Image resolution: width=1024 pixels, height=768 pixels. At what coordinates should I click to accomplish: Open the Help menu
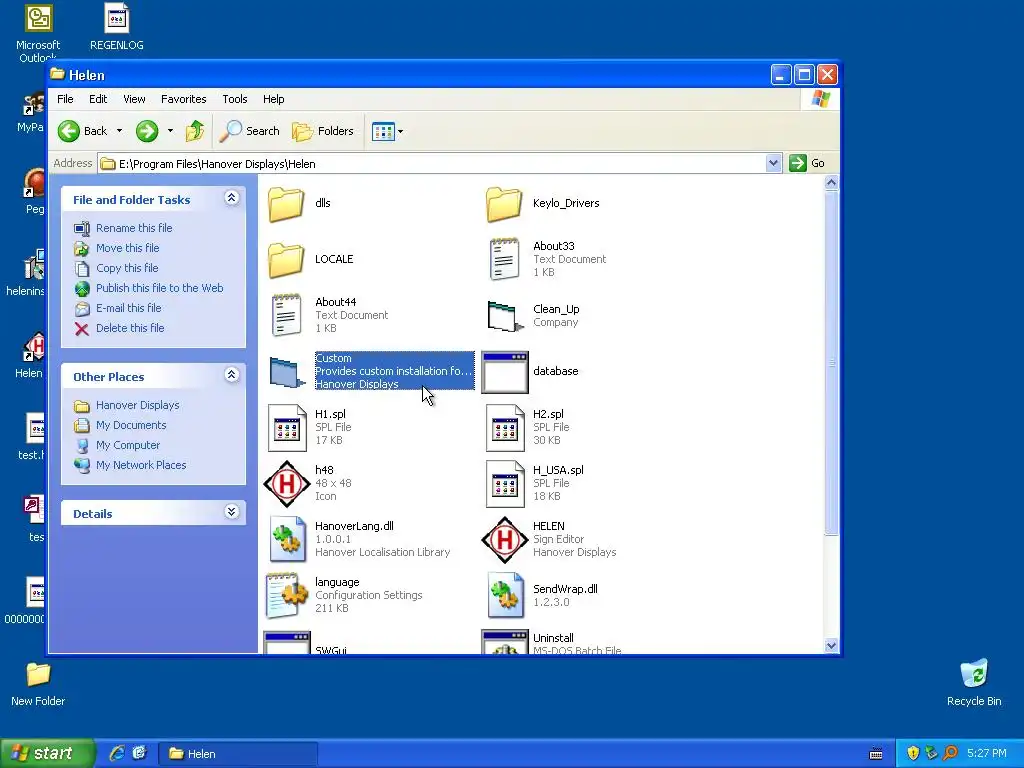(274, 99)
